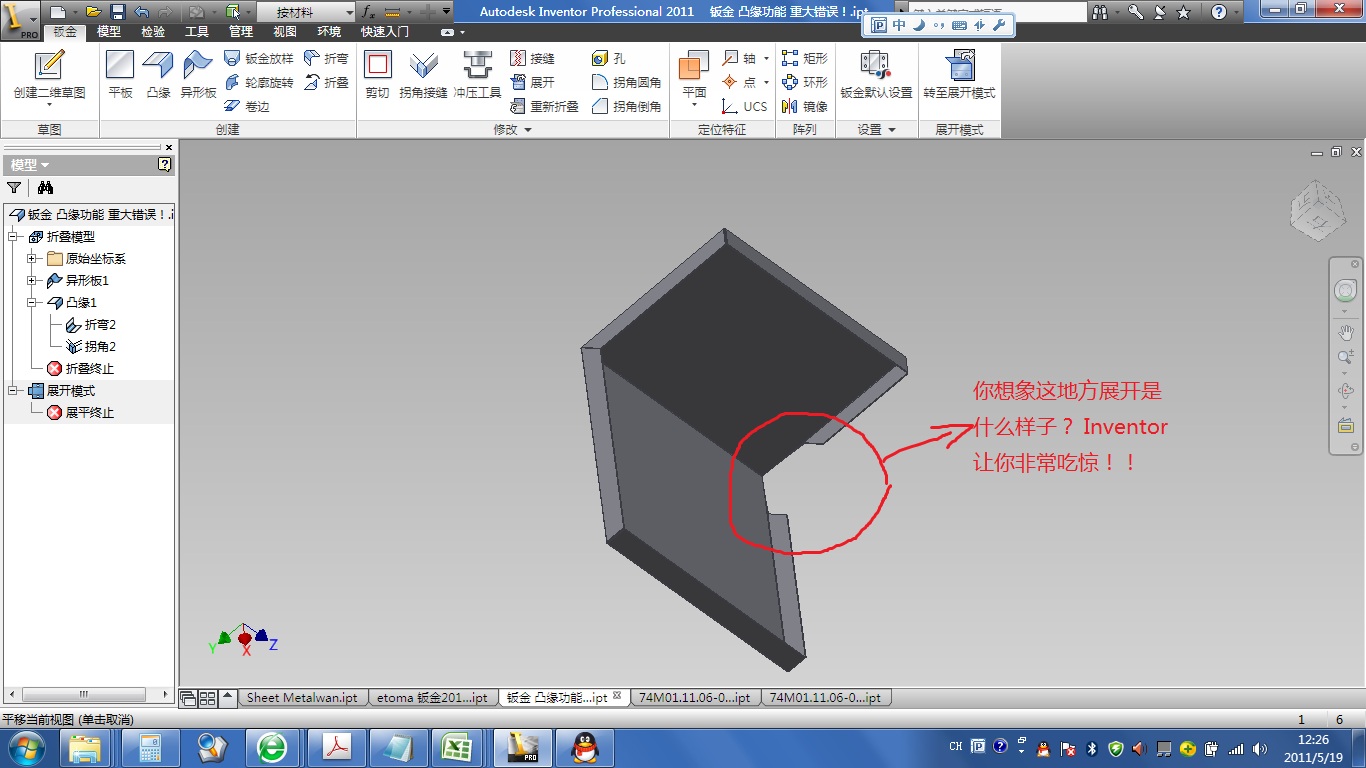Open the 点 point dropdown arrow
The height and width of the screenshot is (768, 1366).
[766, 83]
